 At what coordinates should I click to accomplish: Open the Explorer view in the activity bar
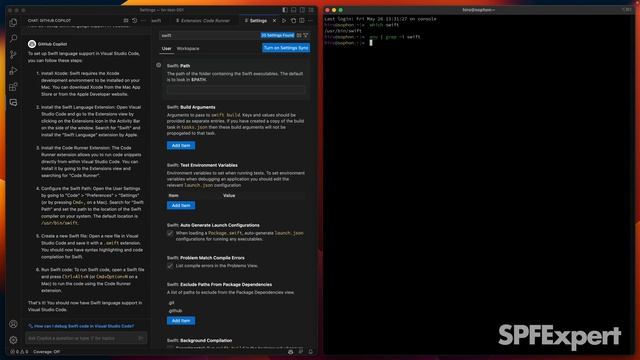13,22
